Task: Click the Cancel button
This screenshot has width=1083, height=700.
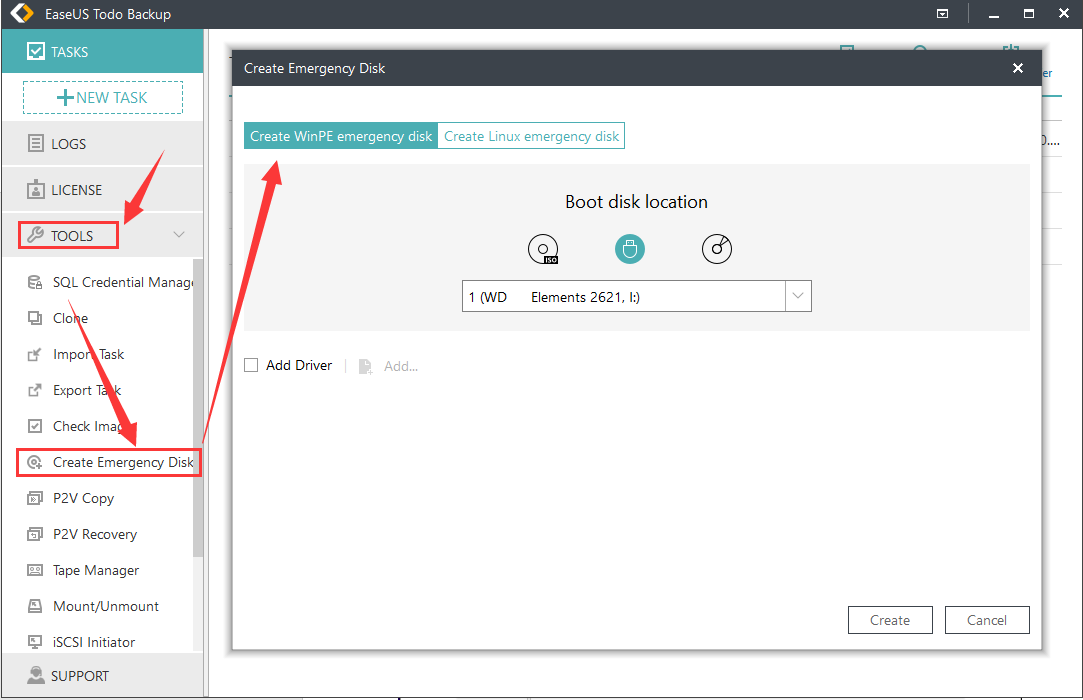Action: 987,620
